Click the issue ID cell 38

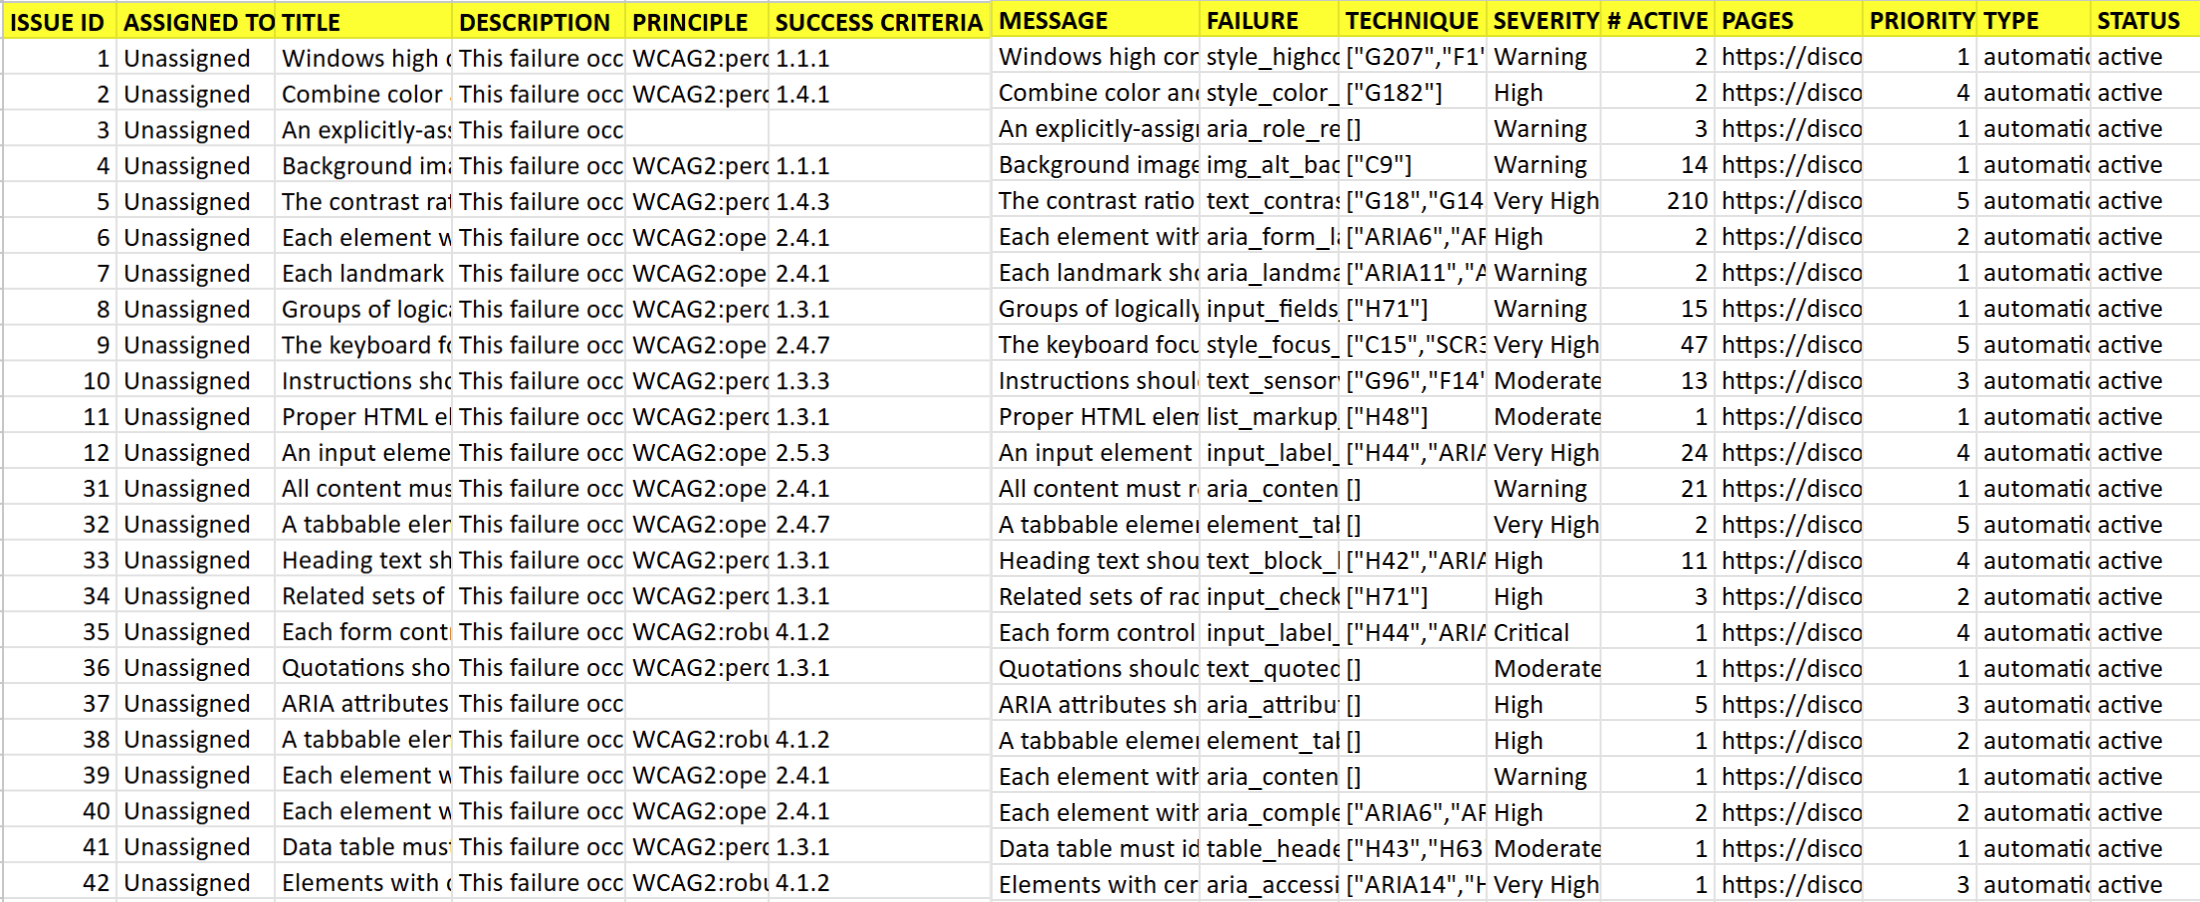tap(59, 741)
